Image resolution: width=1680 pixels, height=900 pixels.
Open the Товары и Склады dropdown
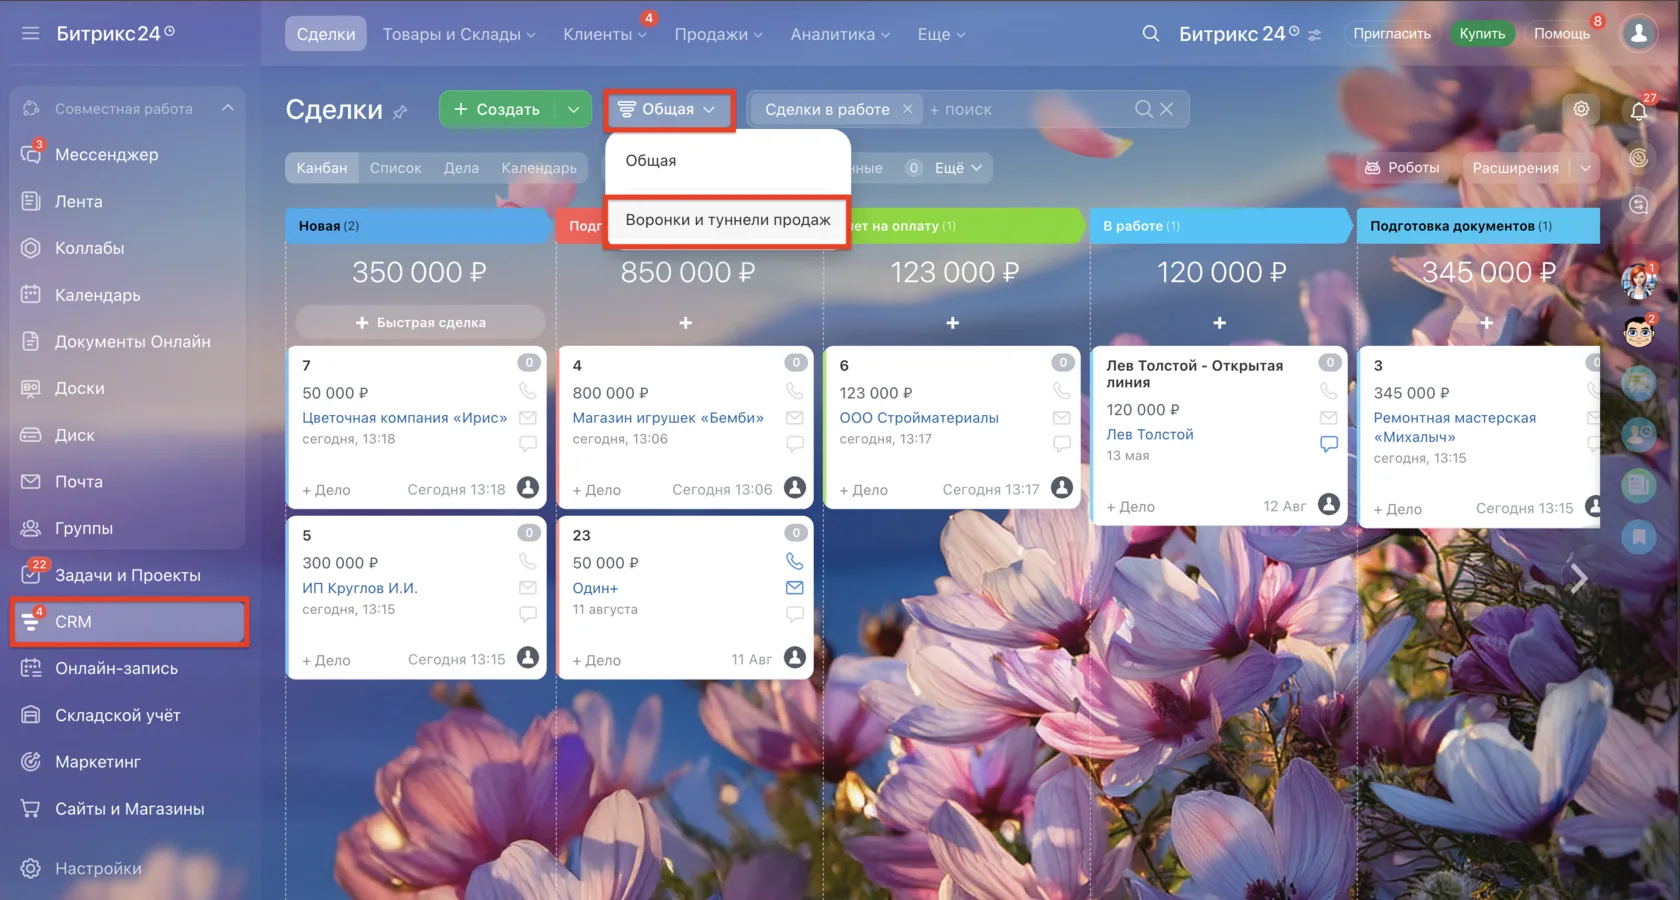click(459, 34)
